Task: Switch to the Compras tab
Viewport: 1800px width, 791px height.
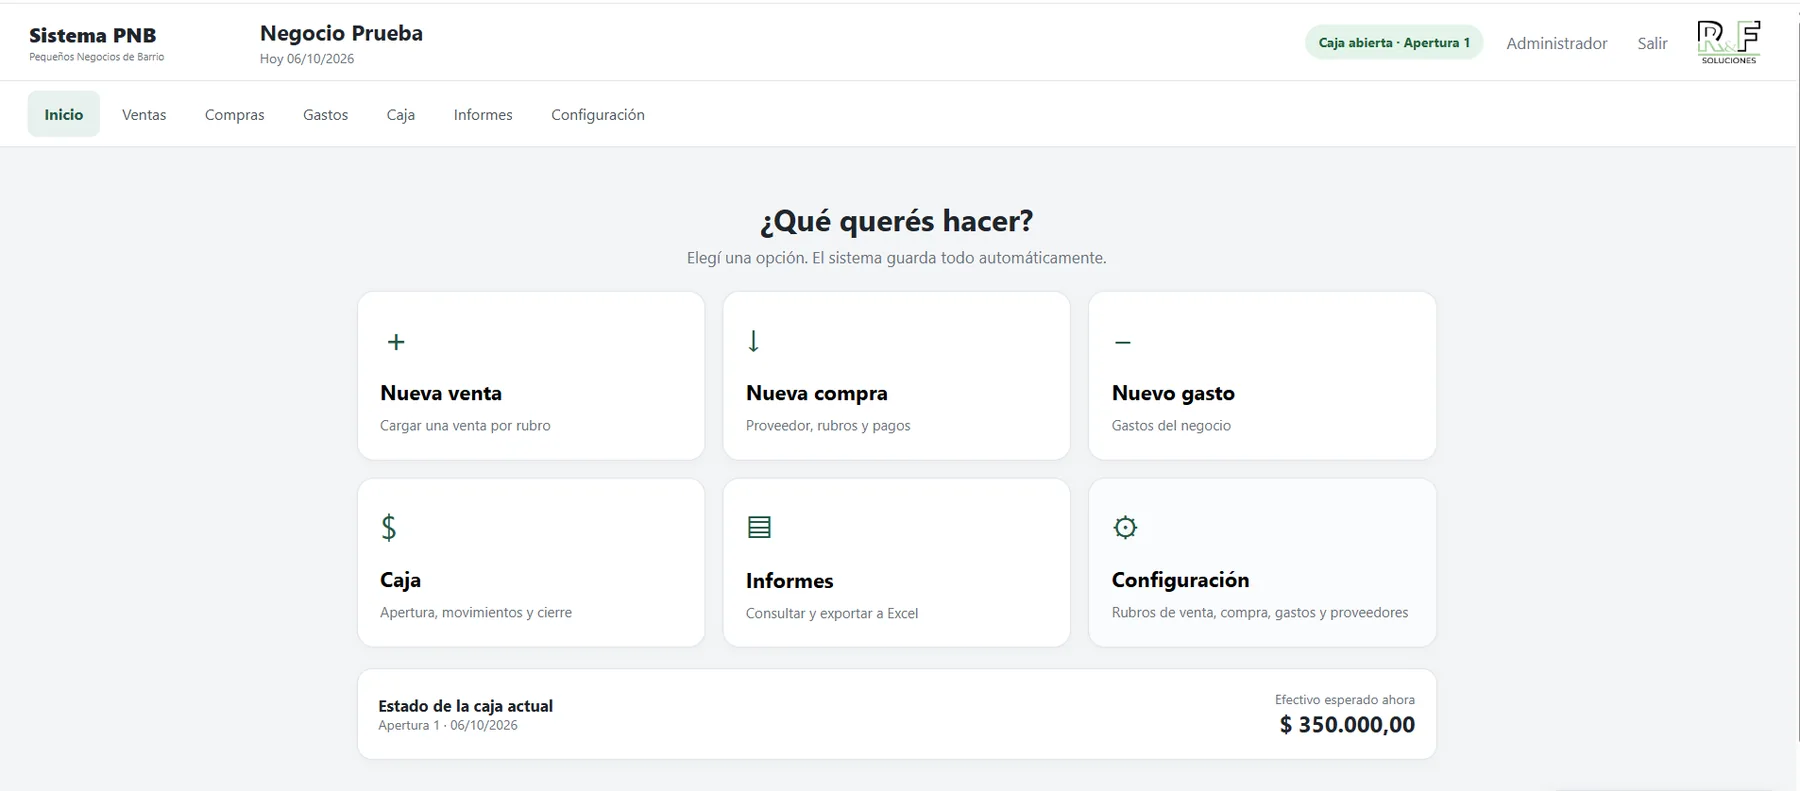Action: [x=235, y=114]
